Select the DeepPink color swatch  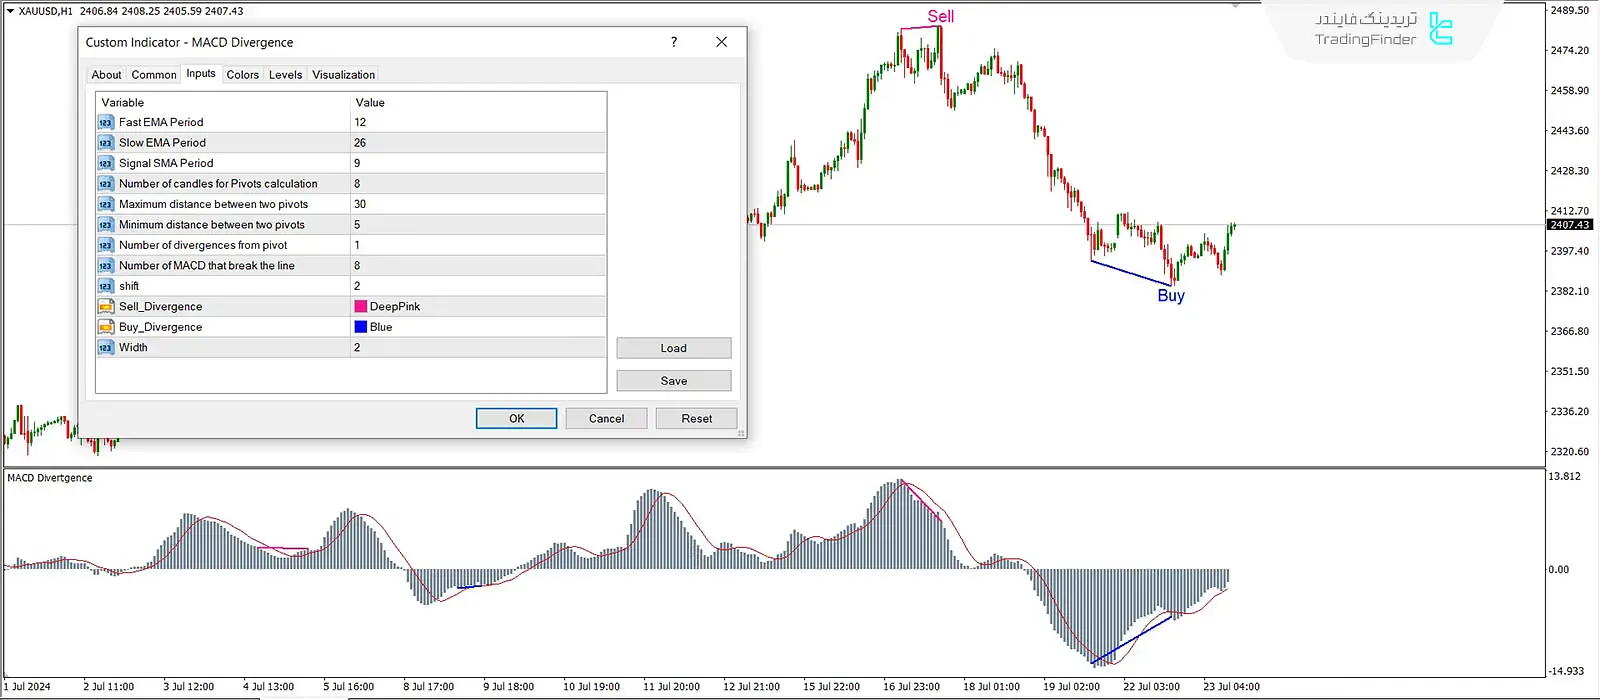click(x=361, y=307)
